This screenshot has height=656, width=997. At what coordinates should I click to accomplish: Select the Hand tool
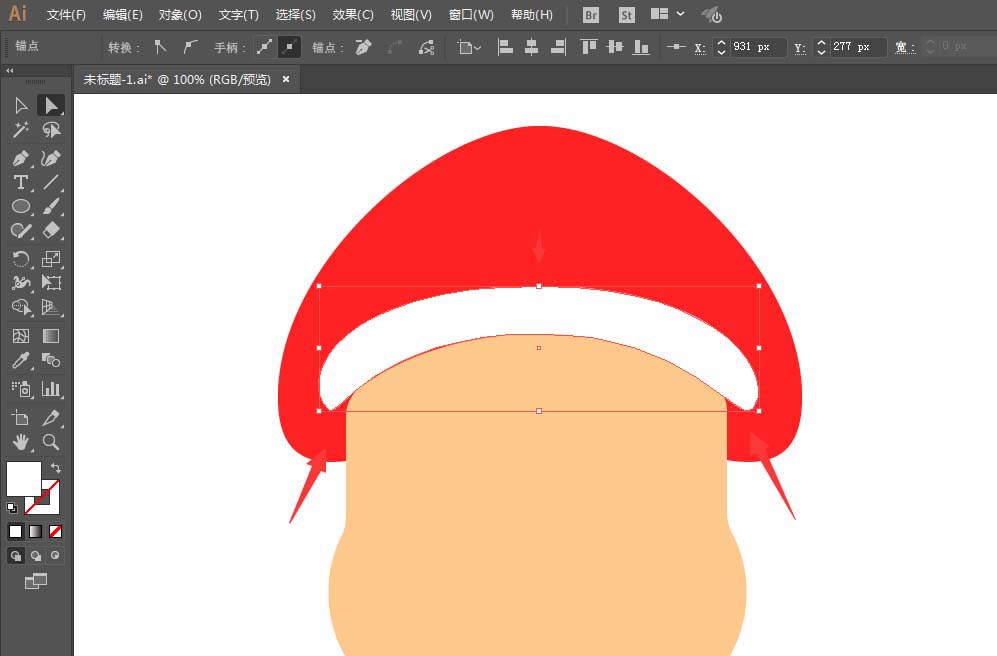tap(21, 442)
